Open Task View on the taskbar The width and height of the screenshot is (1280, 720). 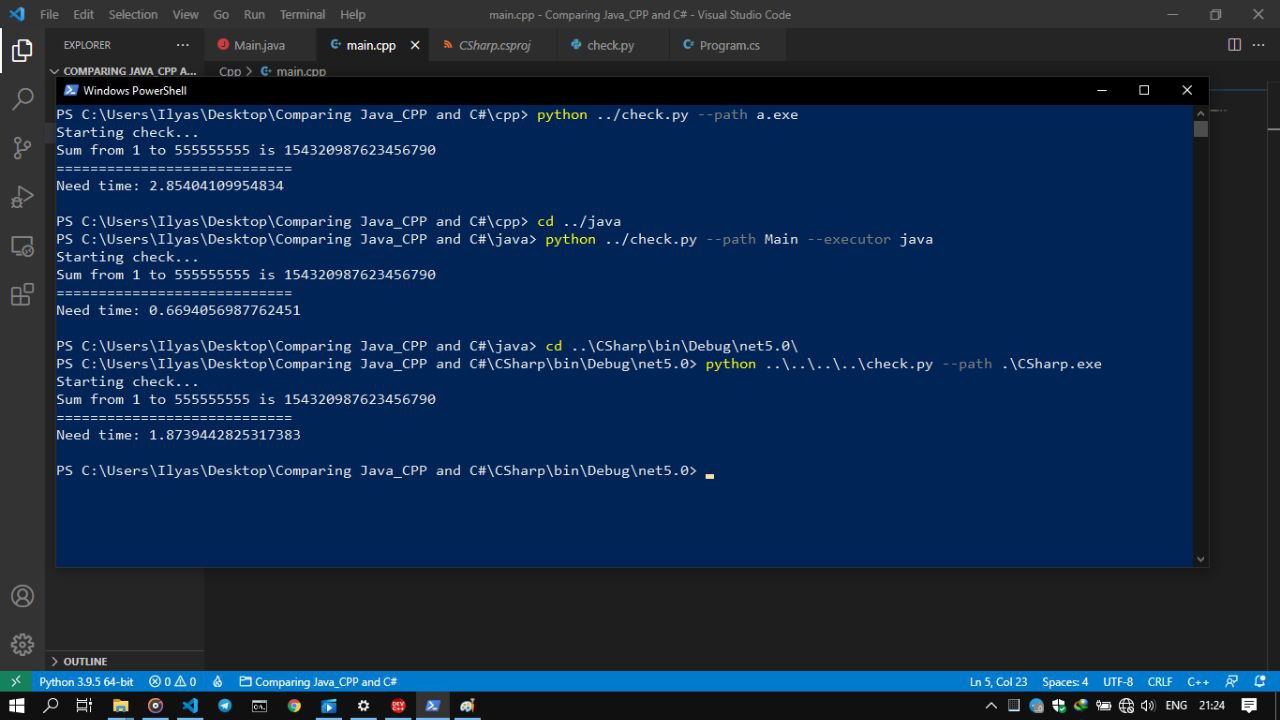pos(85,706)
